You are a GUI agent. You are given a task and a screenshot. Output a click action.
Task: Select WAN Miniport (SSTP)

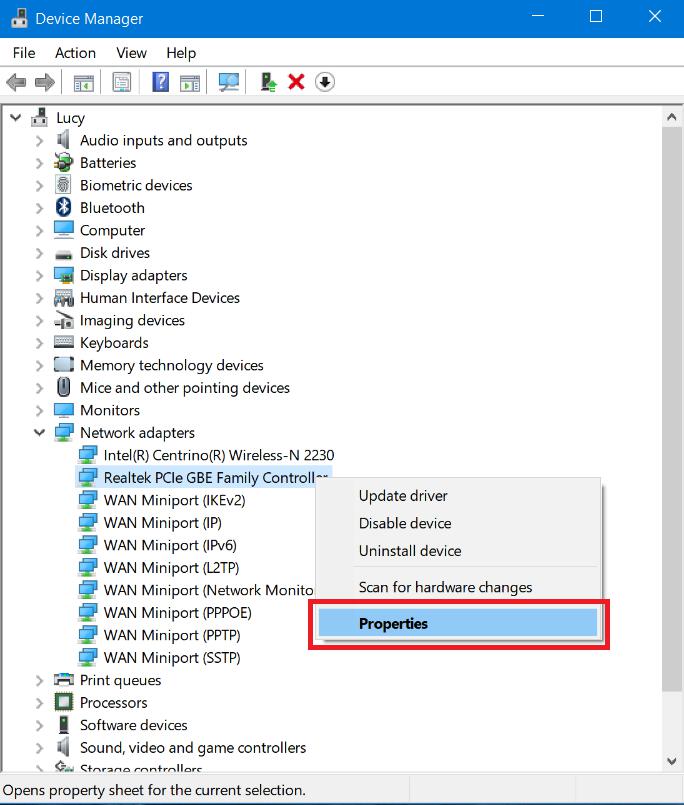coord(172,658)
